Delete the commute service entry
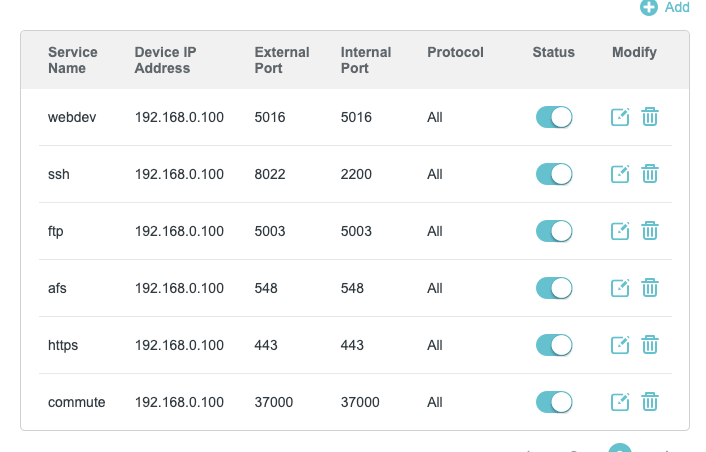 pyautogui.click(x=650, y=402)
